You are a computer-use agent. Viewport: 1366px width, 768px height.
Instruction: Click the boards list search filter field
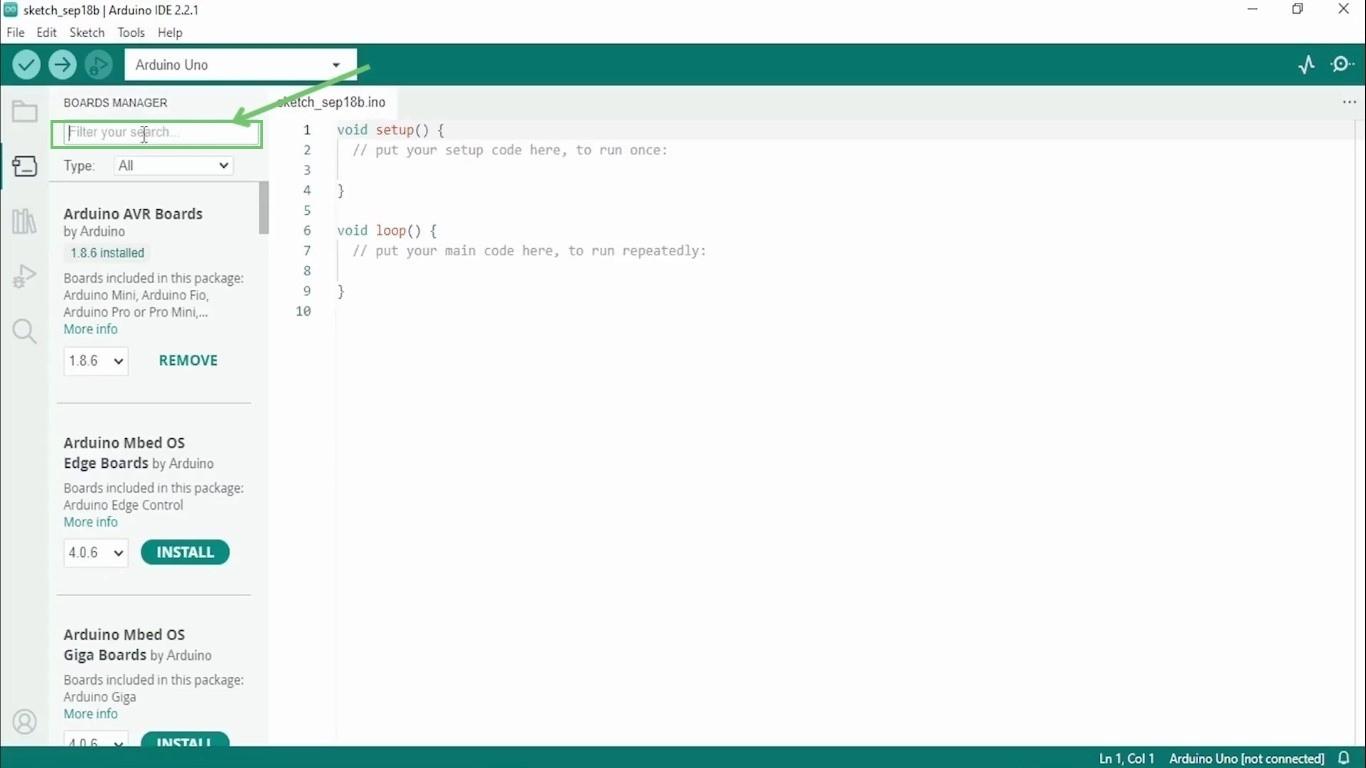(x=157, y=132)
